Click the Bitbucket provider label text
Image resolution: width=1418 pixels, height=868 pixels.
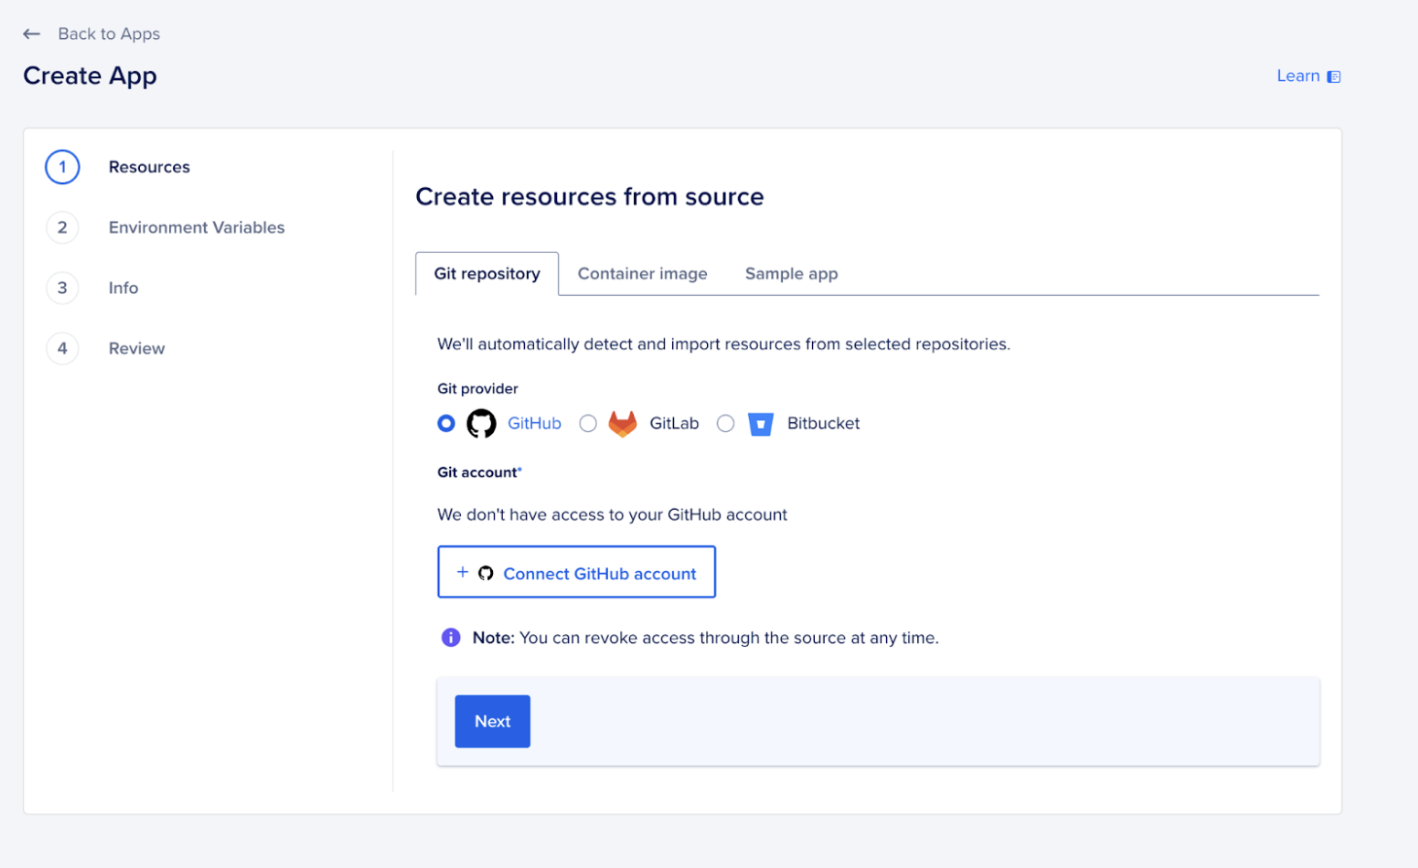pyautogui.click(x=823, y=424)
